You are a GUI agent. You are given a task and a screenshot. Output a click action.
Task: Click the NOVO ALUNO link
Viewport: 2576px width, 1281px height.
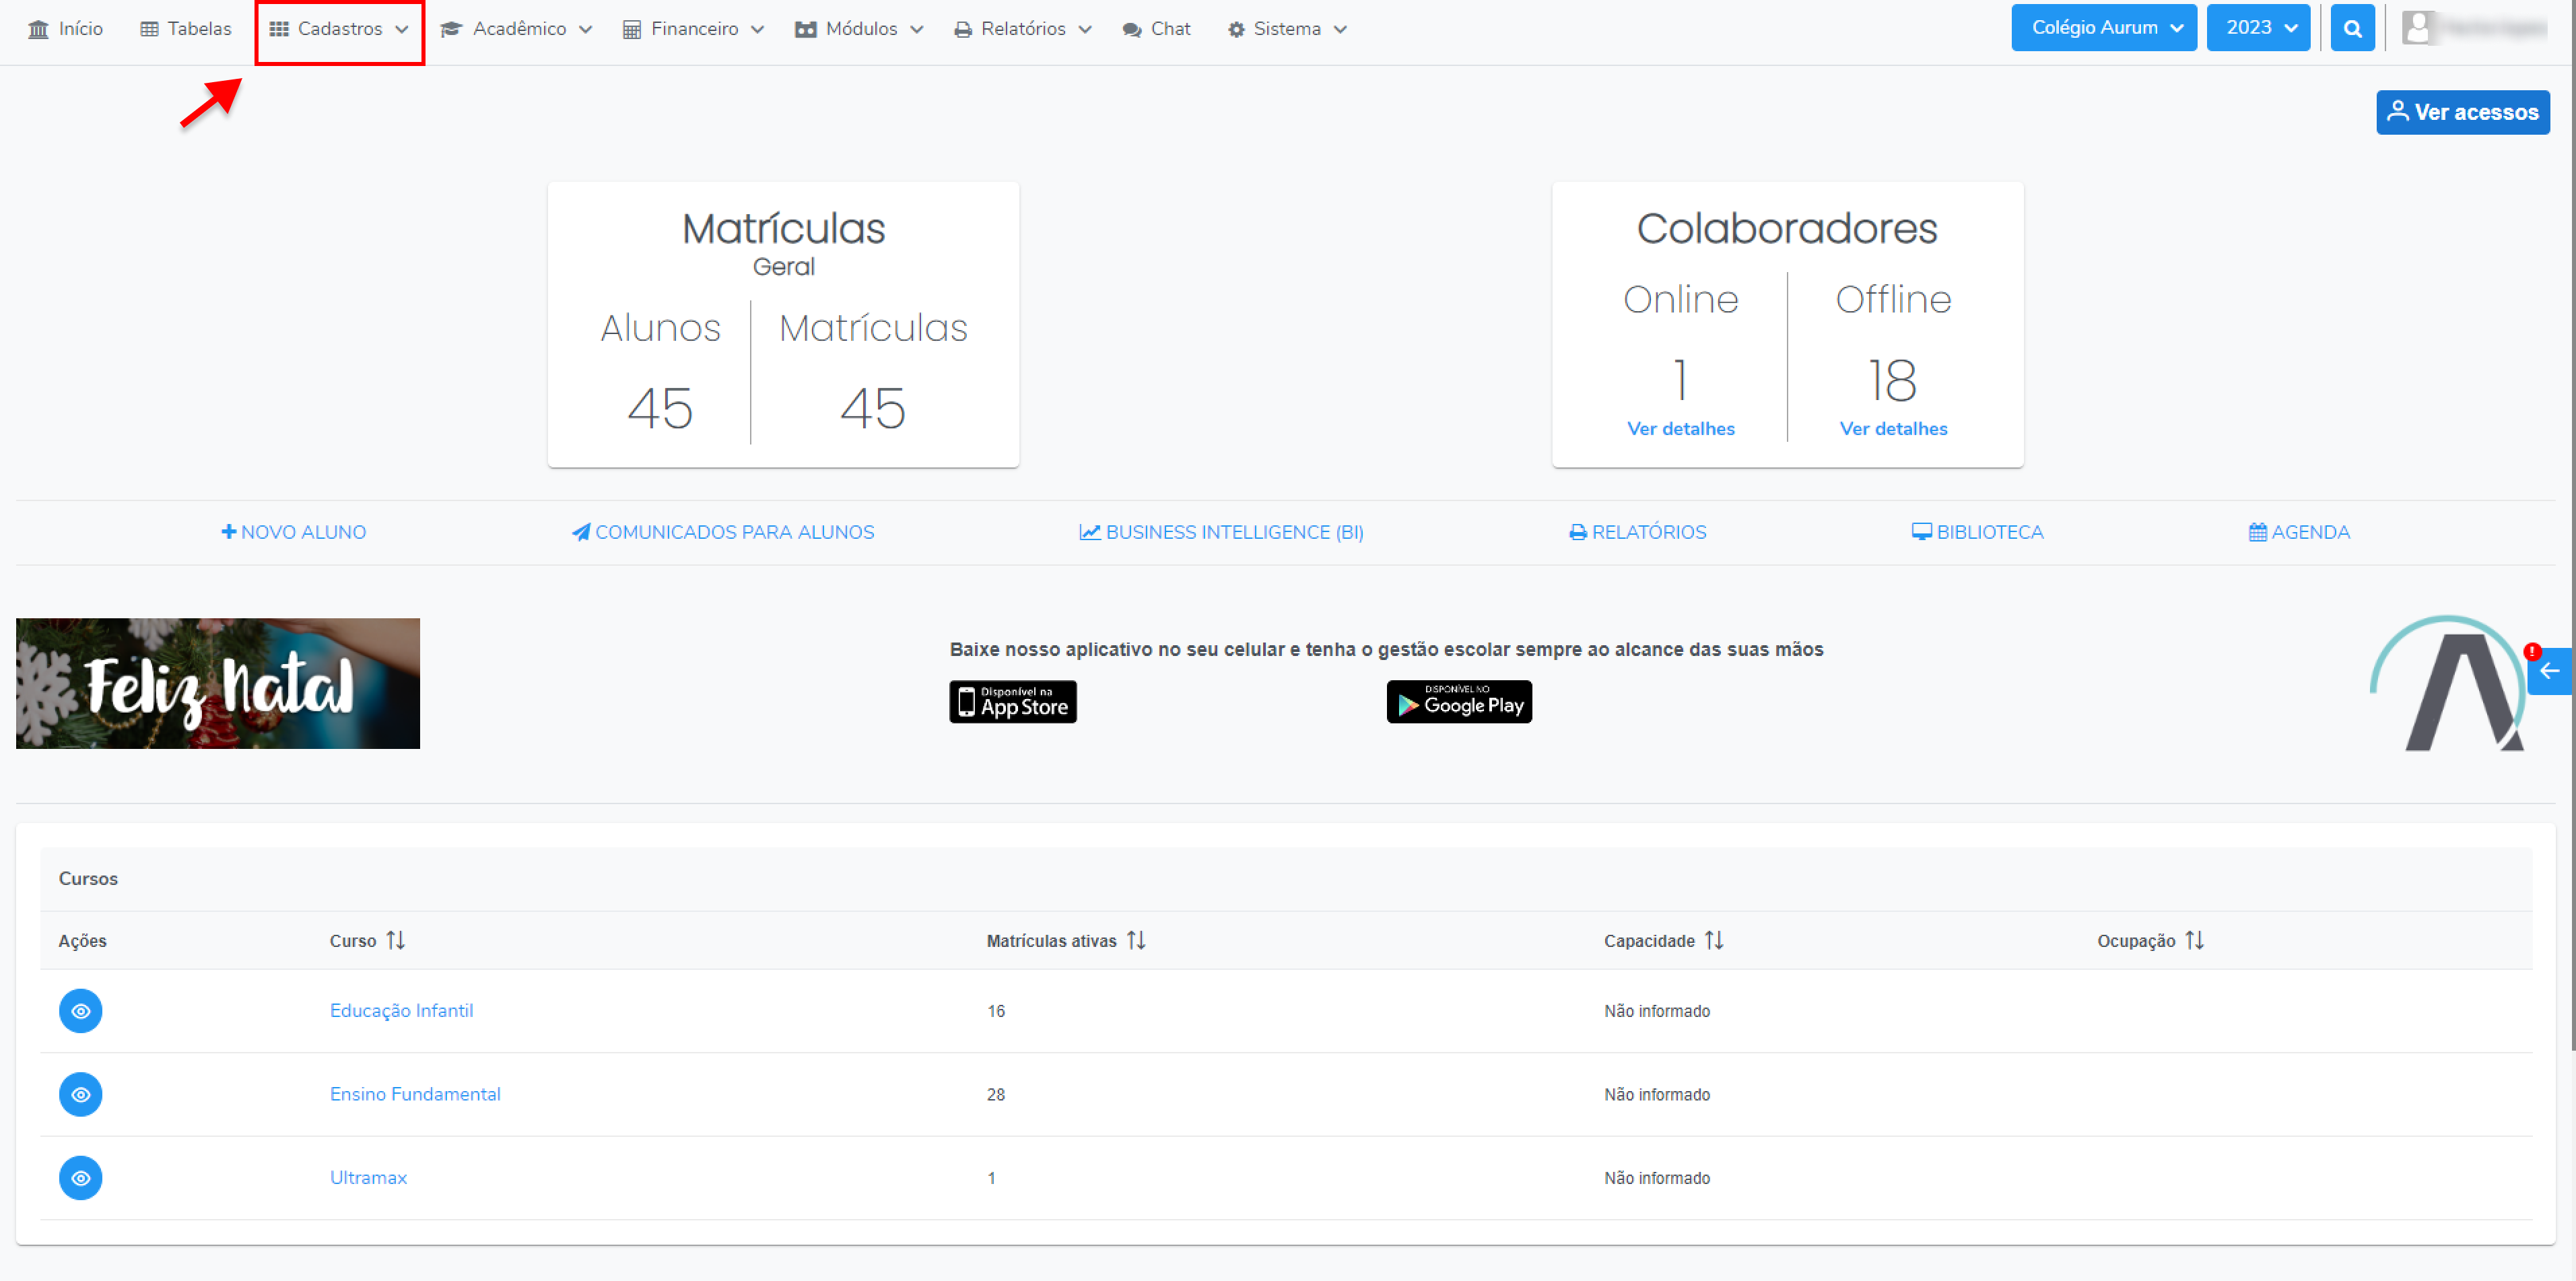[293, 532]
